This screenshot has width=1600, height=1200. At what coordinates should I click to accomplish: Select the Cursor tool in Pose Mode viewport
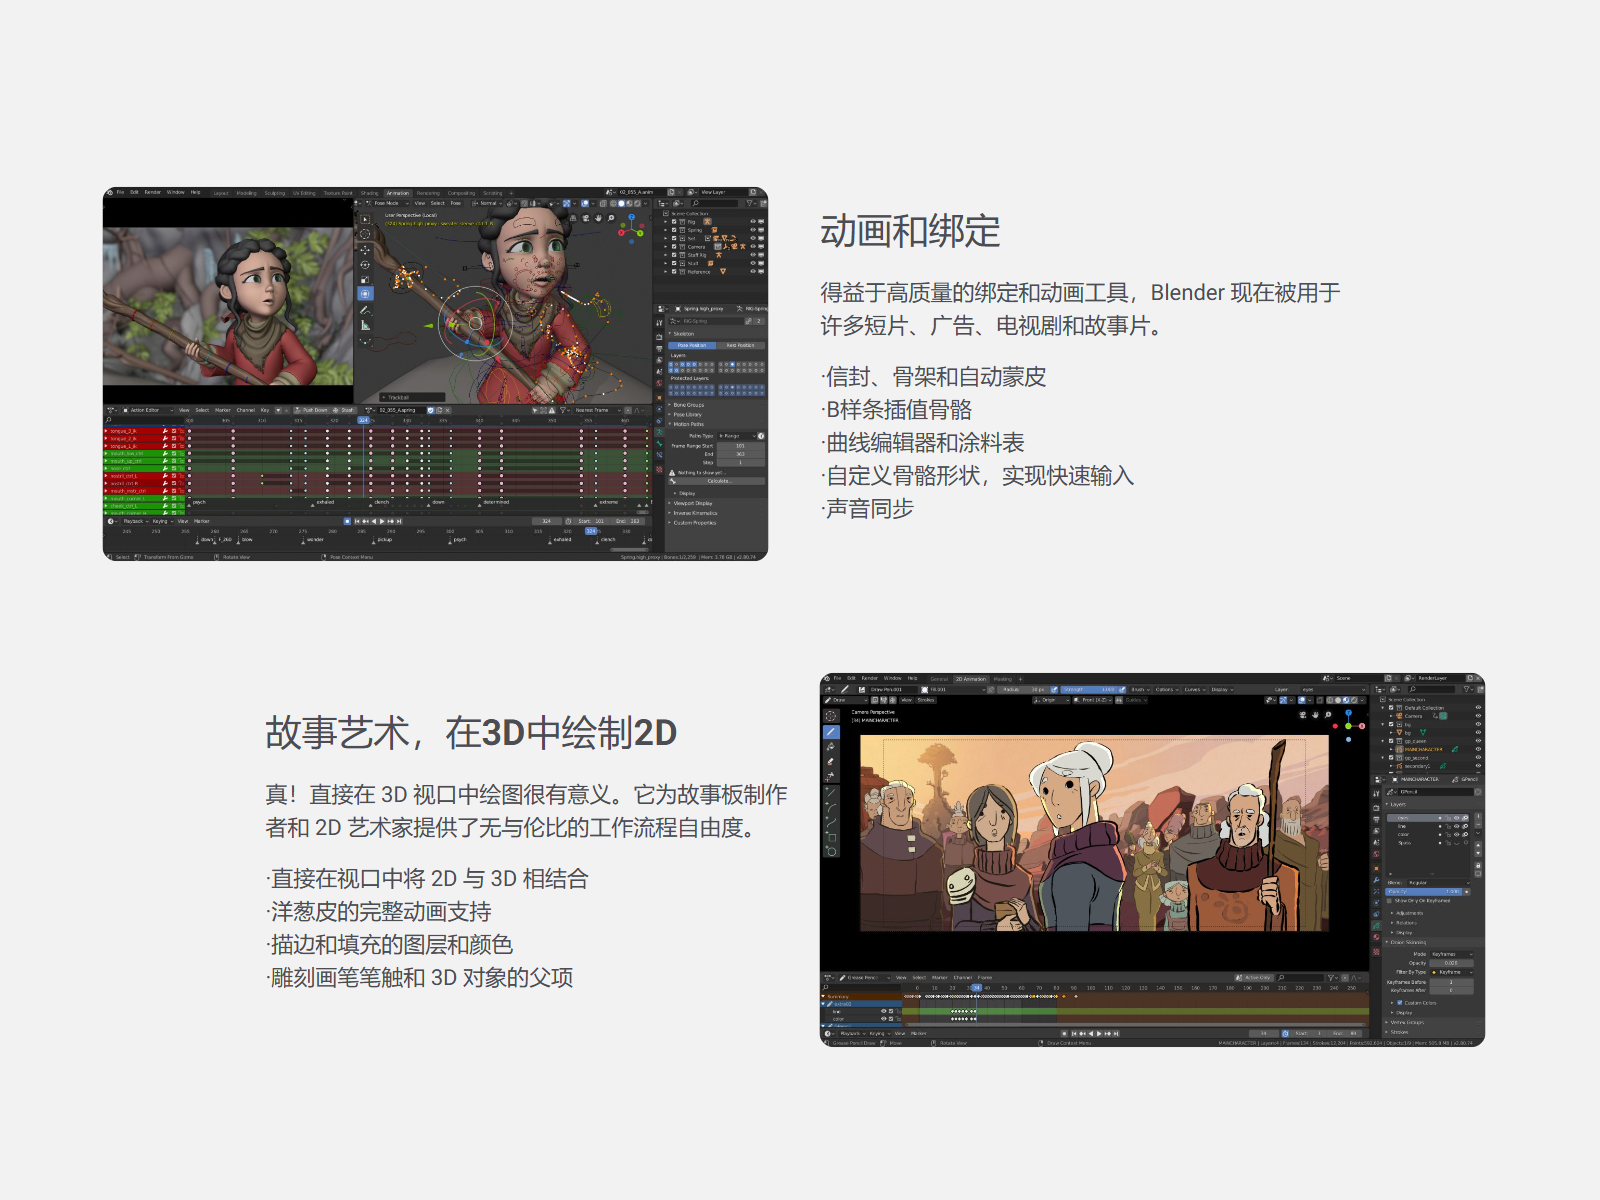coord(365,234)
